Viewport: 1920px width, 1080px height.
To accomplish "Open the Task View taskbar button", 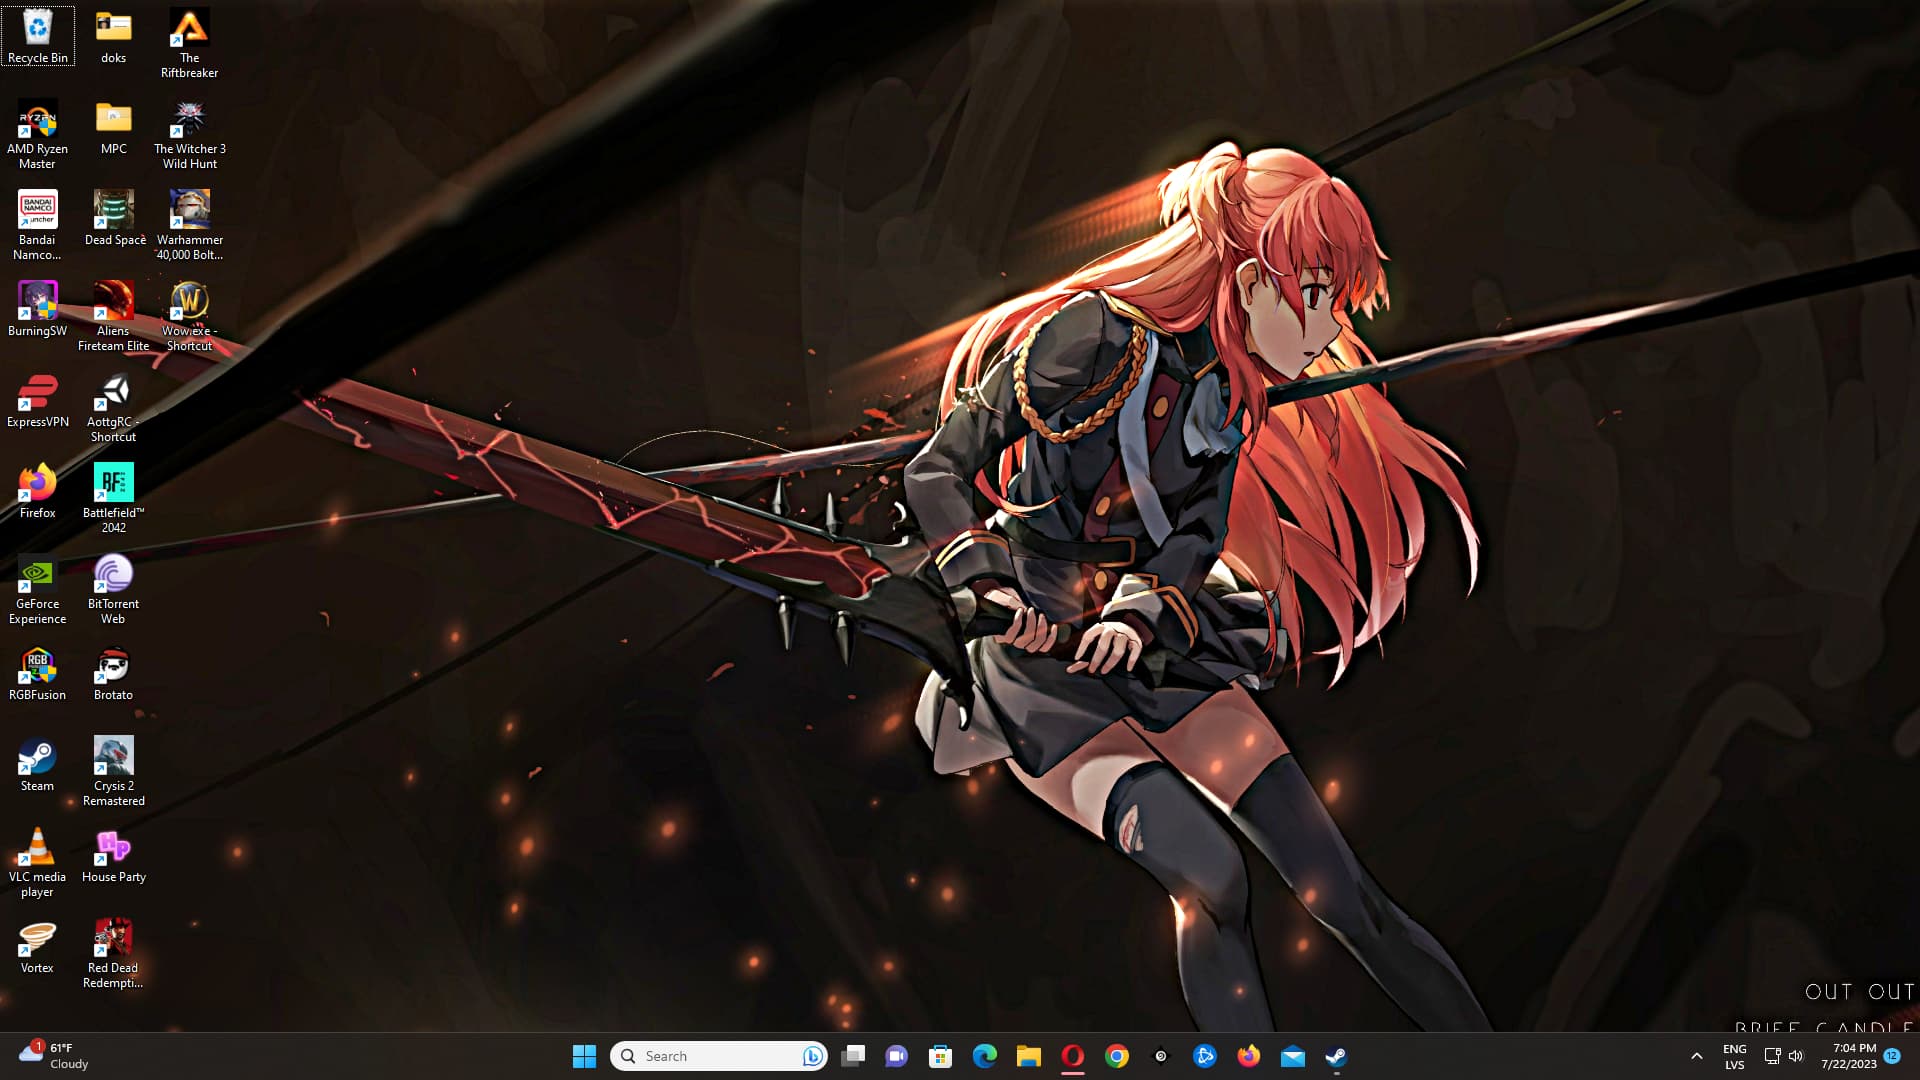I will [853, 1056].
